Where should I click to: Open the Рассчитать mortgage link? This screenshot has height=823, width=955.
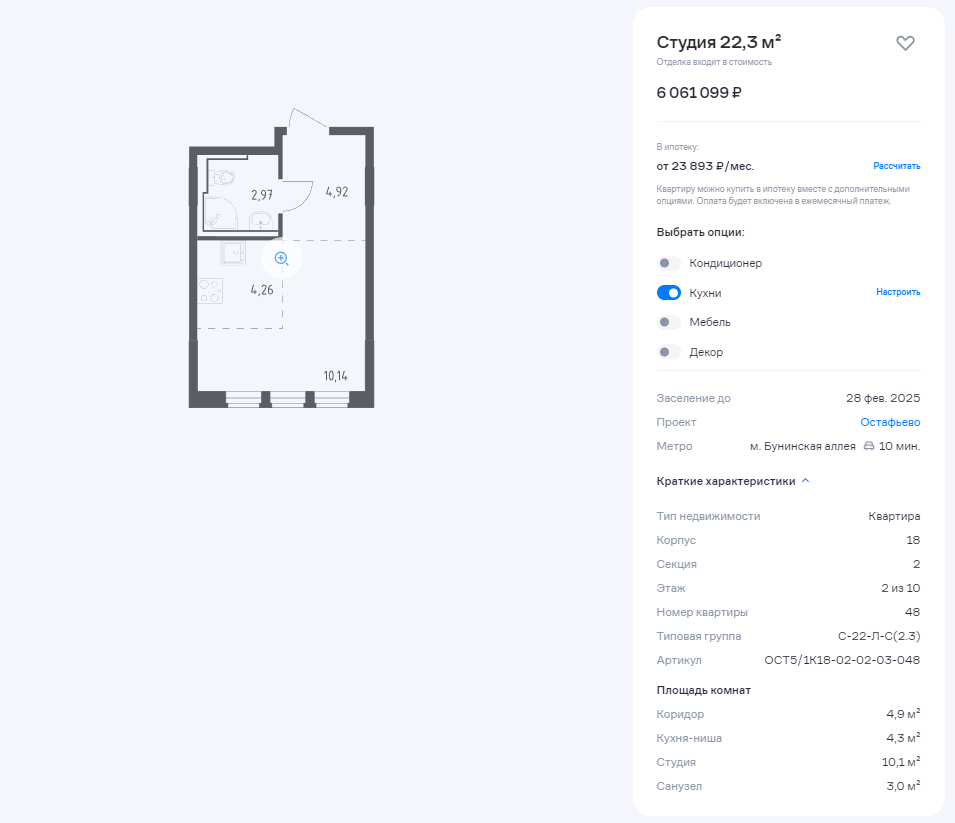pyautogui.click(x=897, y=166)
